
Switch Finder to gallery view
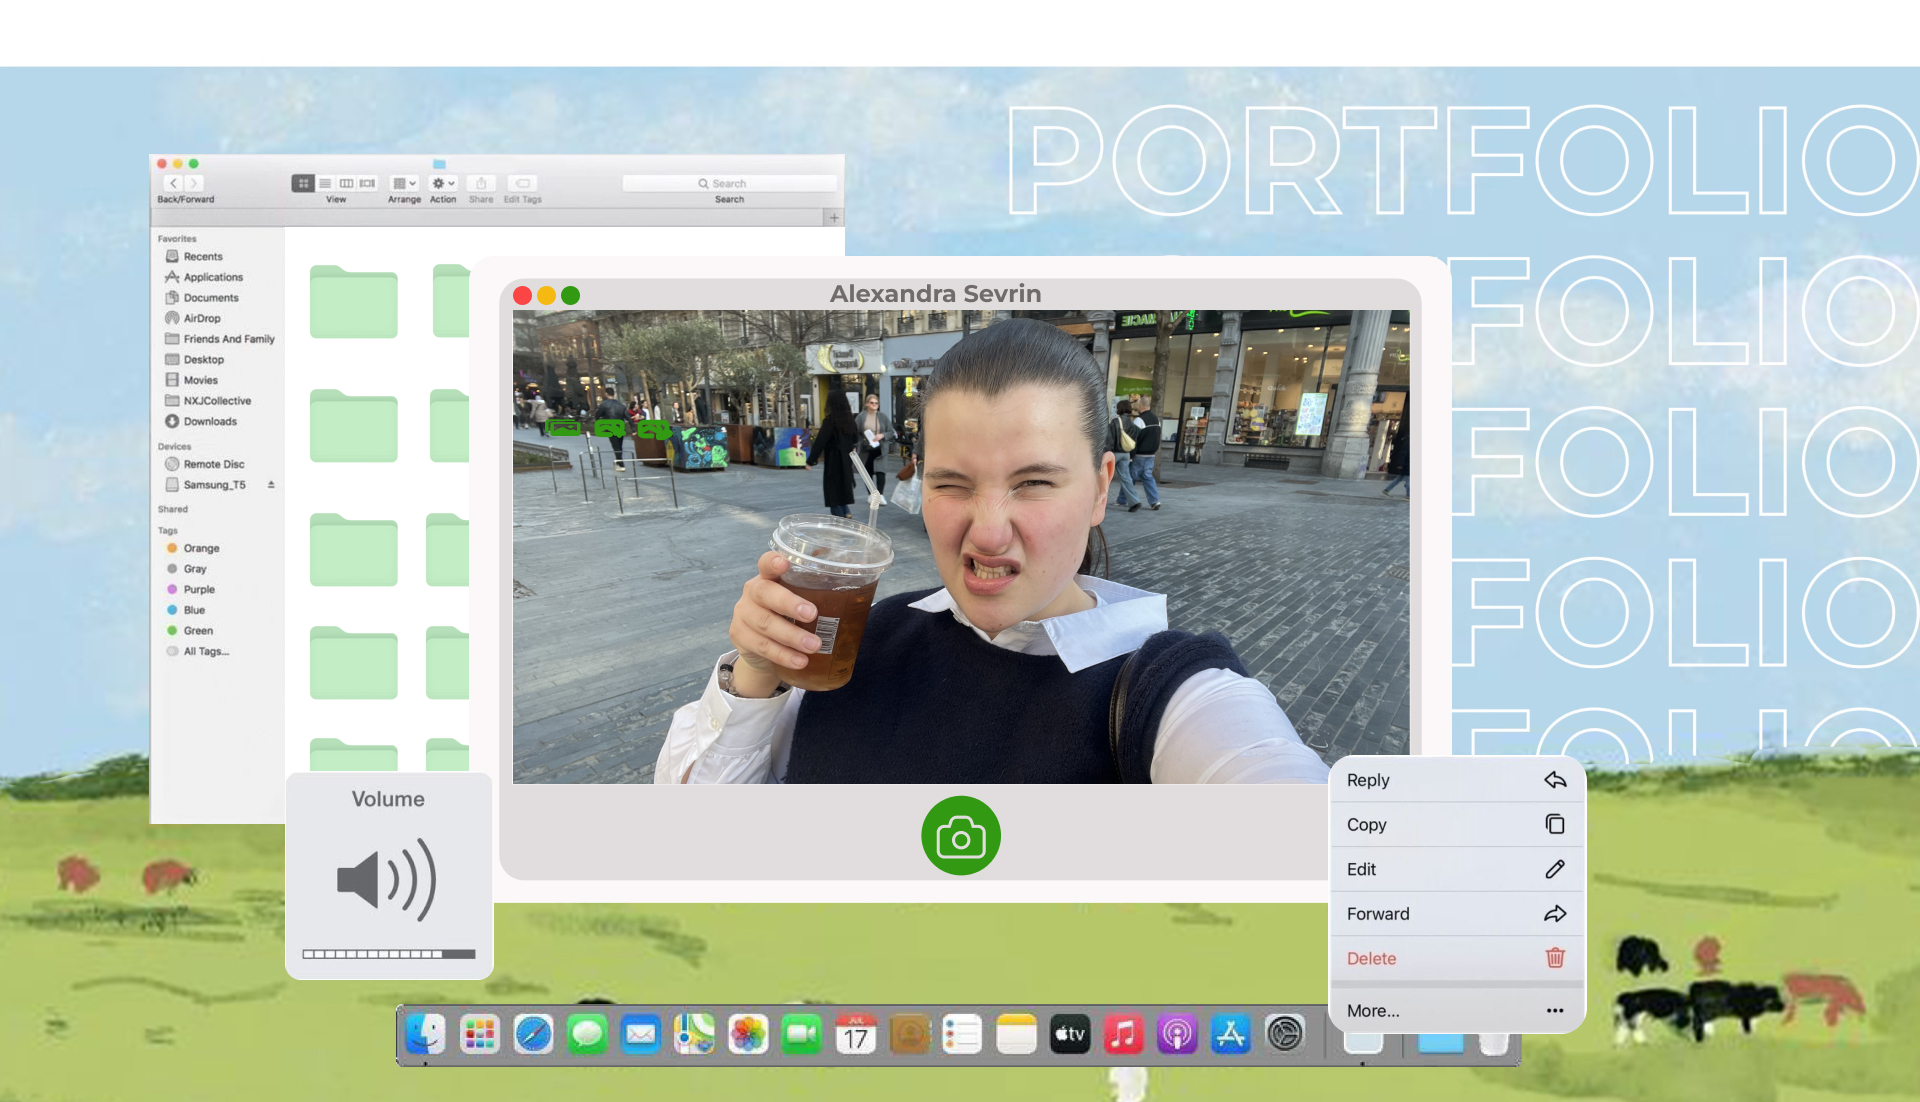[368, 183]
